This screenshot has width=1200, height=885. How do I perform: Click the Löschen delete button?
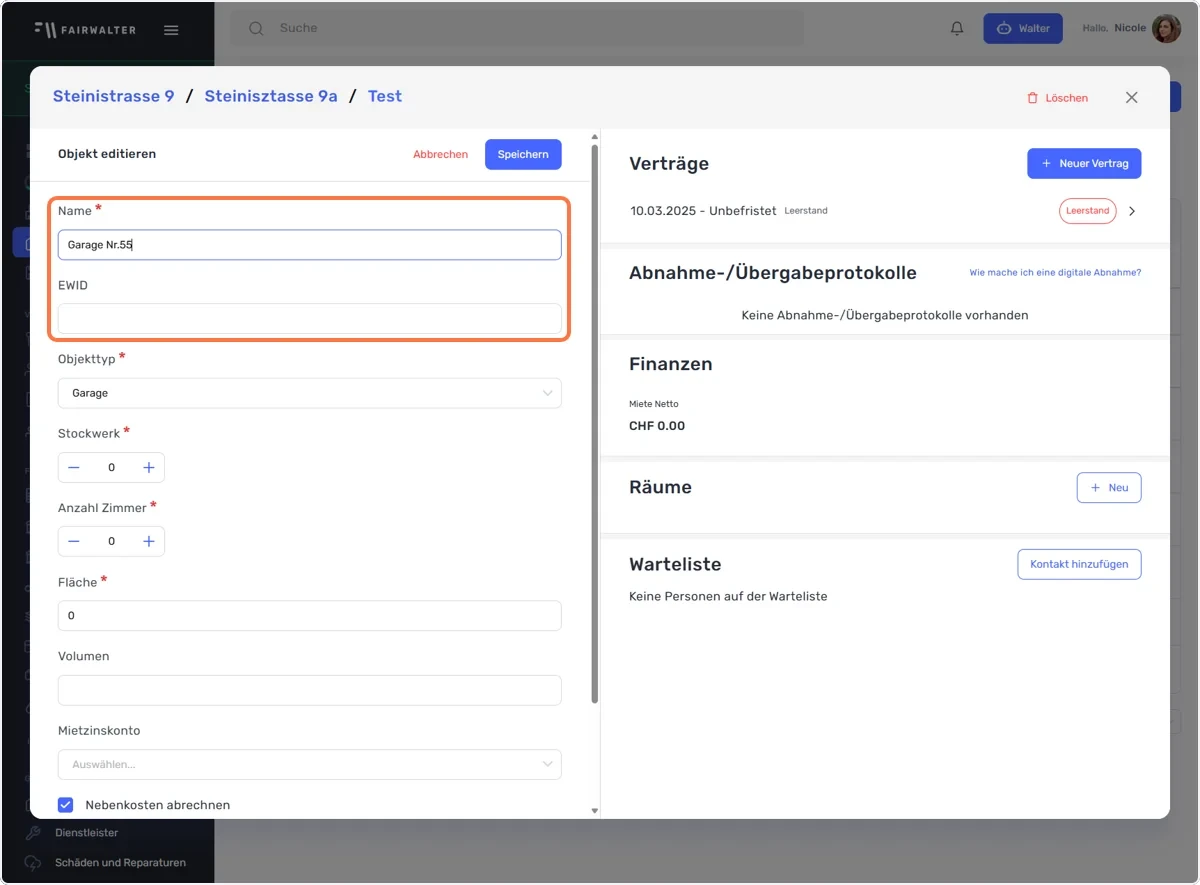[x=1057, y=98]
